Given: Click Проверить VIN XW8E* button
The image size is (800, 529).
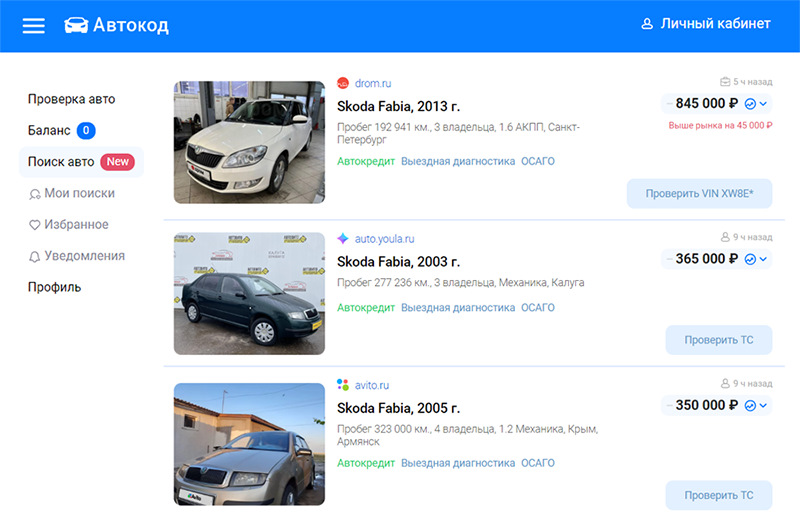Looking at the screenshot, I should pyautogui.click(x=699, y=193).
